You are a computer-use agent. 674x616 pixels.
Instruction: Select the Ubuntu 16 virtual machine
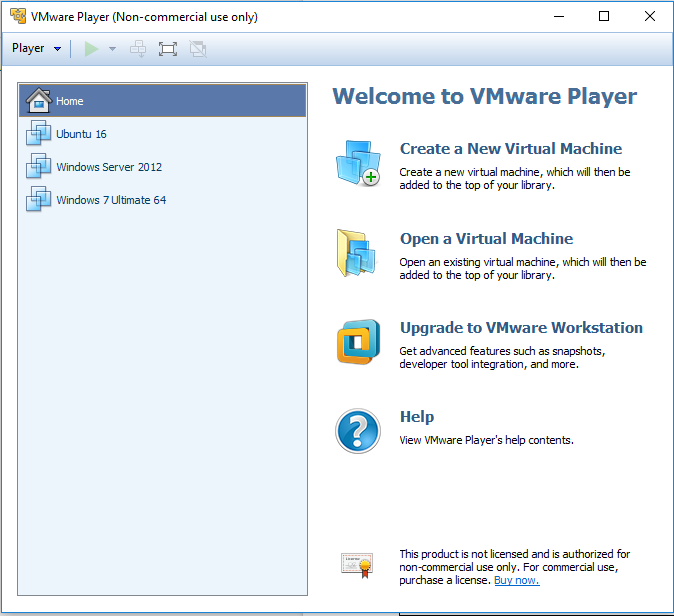(x=162, y=134)
